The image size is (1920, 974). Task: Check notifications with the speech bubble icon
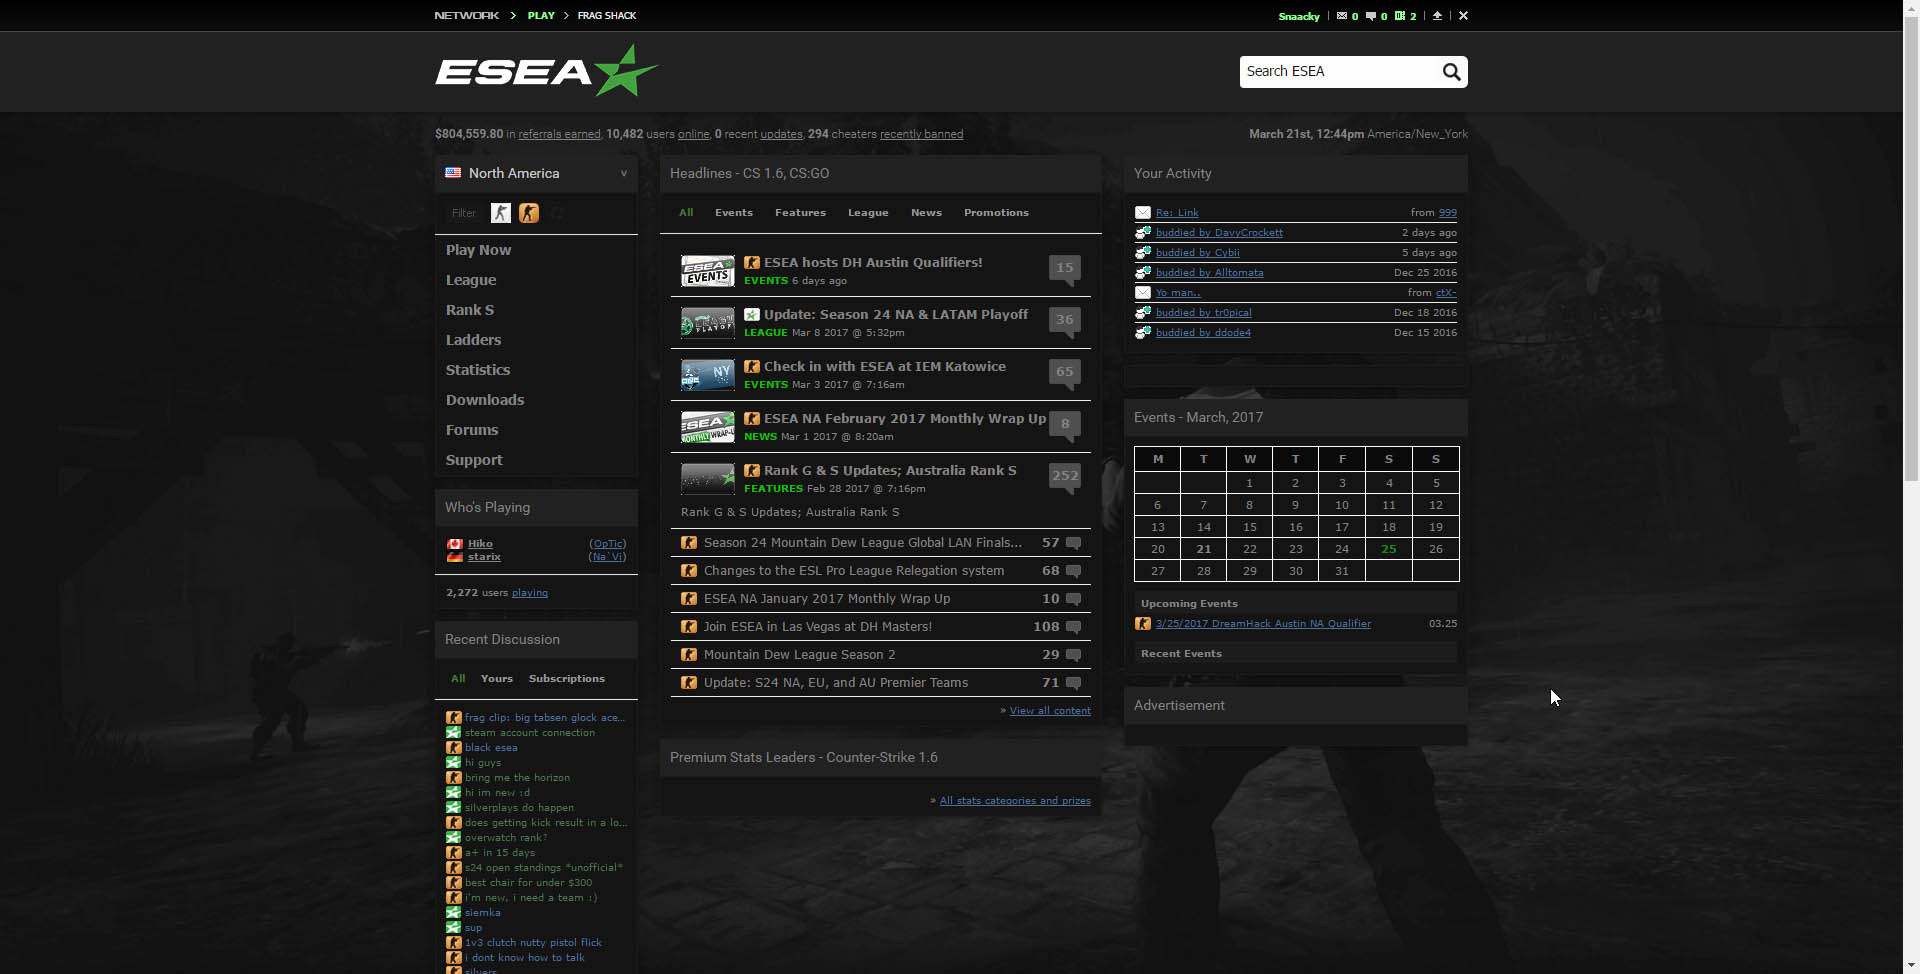pos(1373,15)
